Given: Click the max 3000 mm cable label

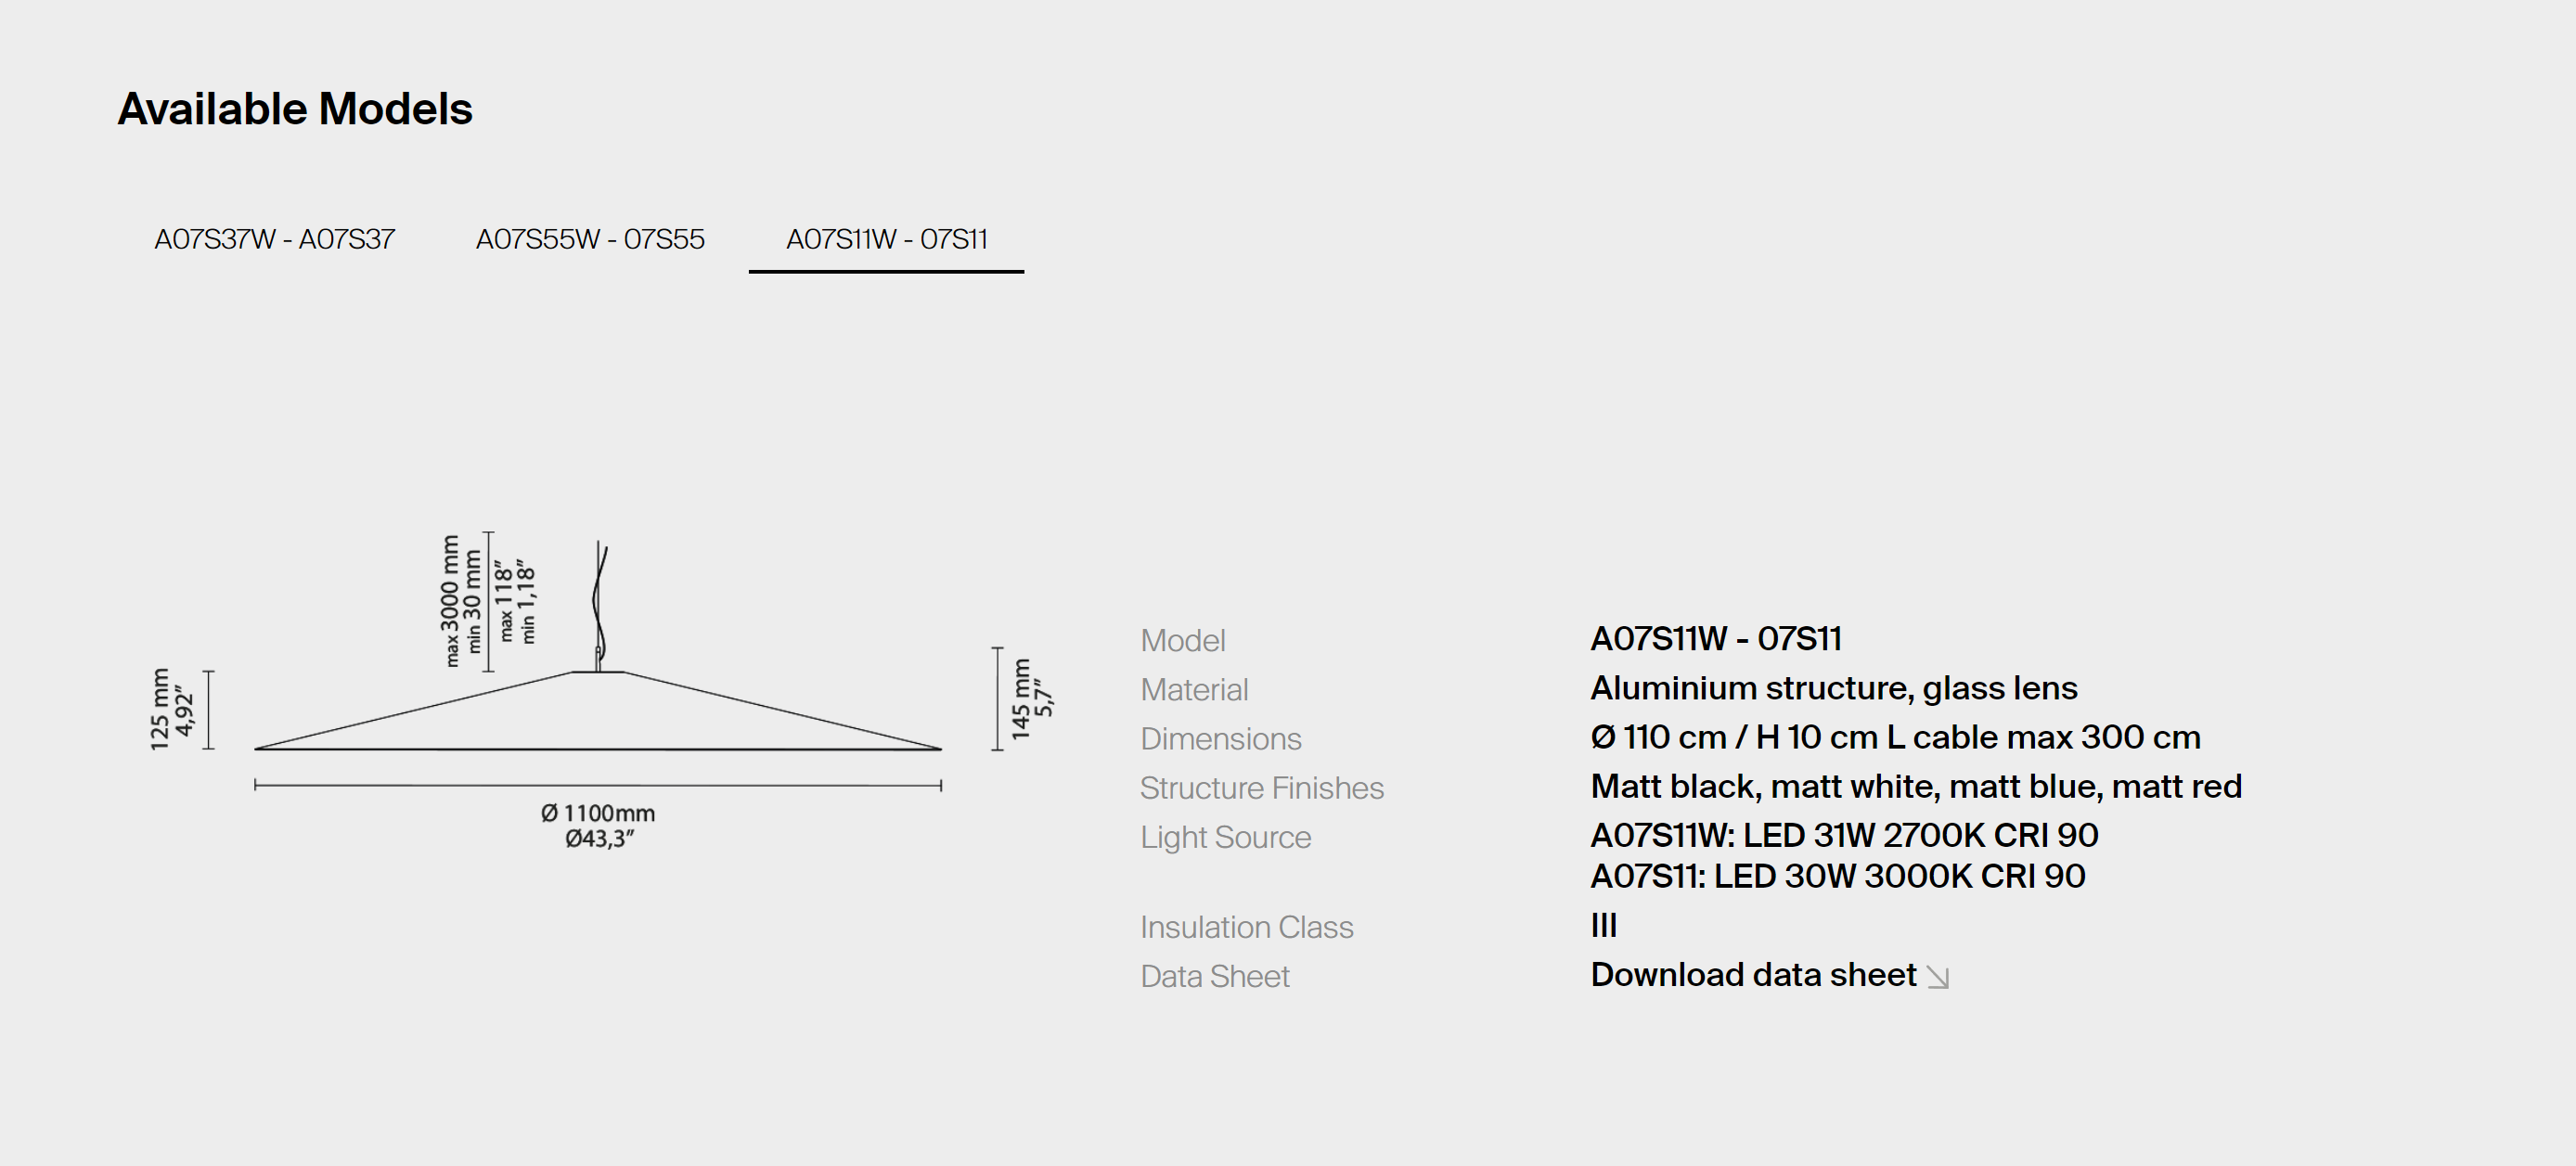Looking at the screenshot, I should click(x=450, y=600).
